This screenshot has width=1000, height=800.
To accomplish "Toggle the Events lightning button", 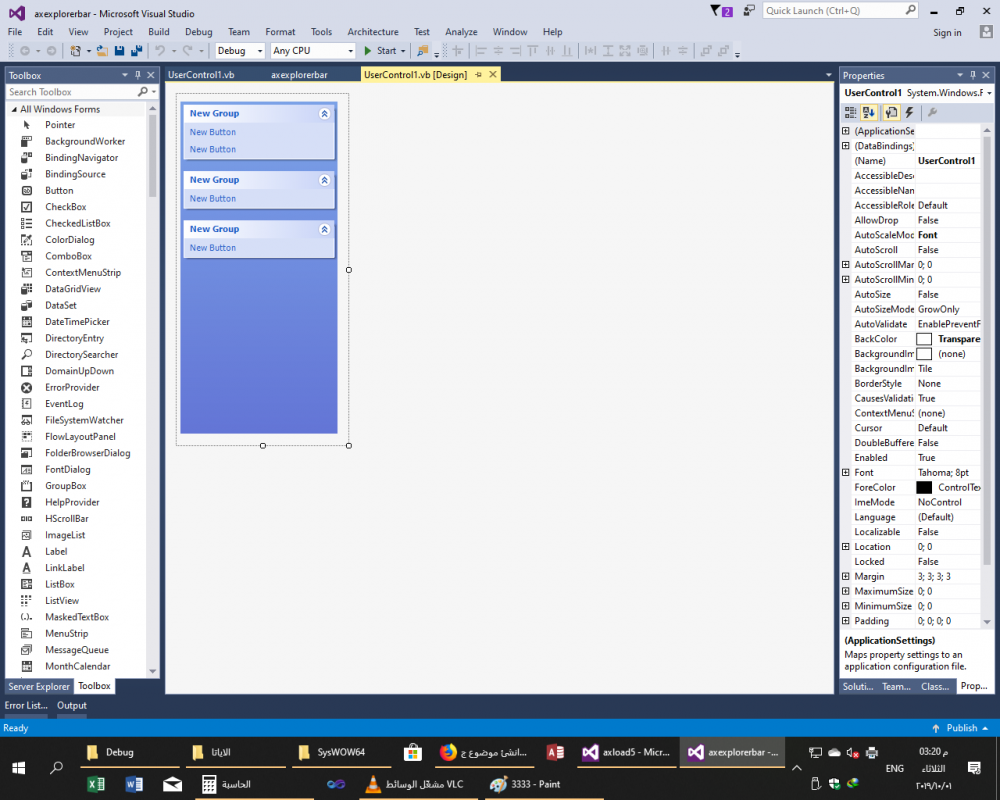I will 910,113.
